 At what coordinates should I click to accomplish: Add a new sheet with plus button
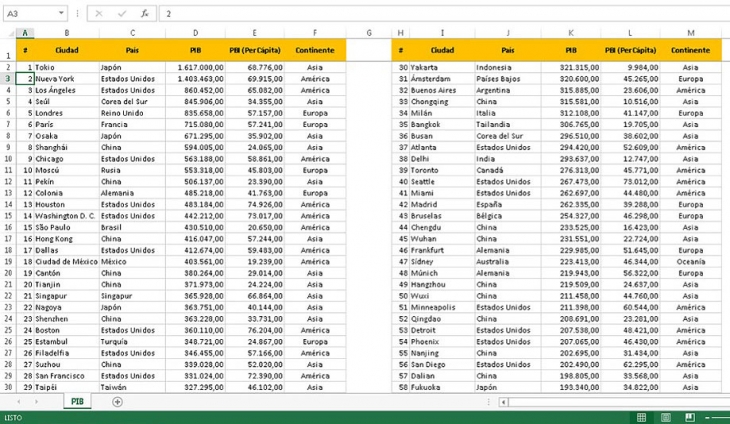117,402
